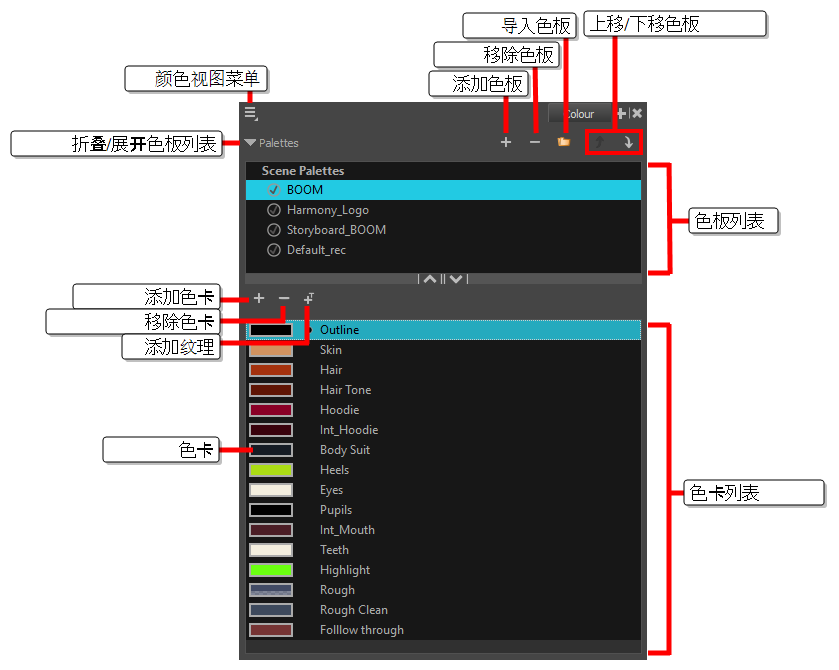Click the Highlight green colour swatch
This screenshot has height=670, width=839.
pos(269,569)
